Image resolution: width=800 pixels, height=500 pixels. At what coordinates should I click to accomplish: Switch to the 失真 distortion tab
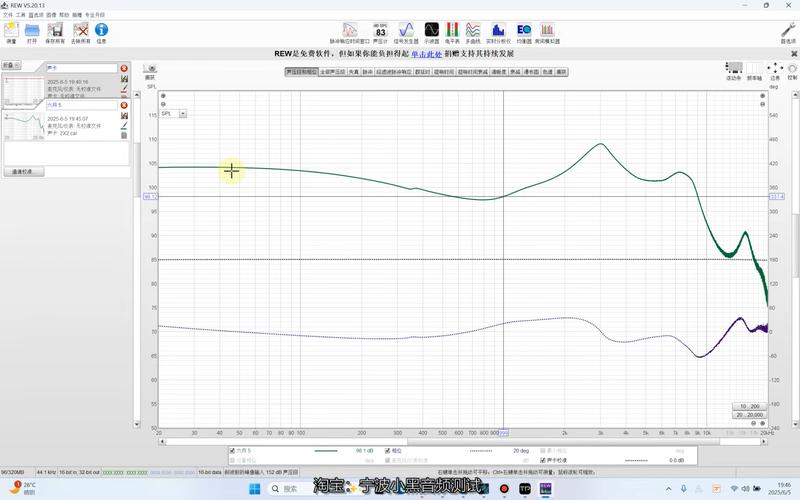click(354, 72)
